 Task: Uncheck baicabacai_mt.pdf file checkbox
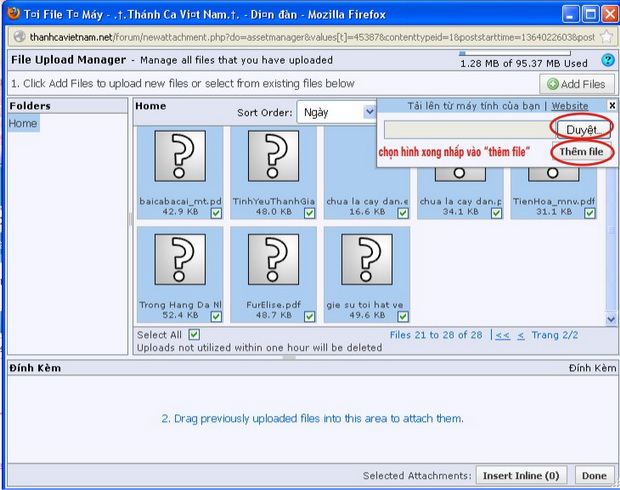click(216, 213)
